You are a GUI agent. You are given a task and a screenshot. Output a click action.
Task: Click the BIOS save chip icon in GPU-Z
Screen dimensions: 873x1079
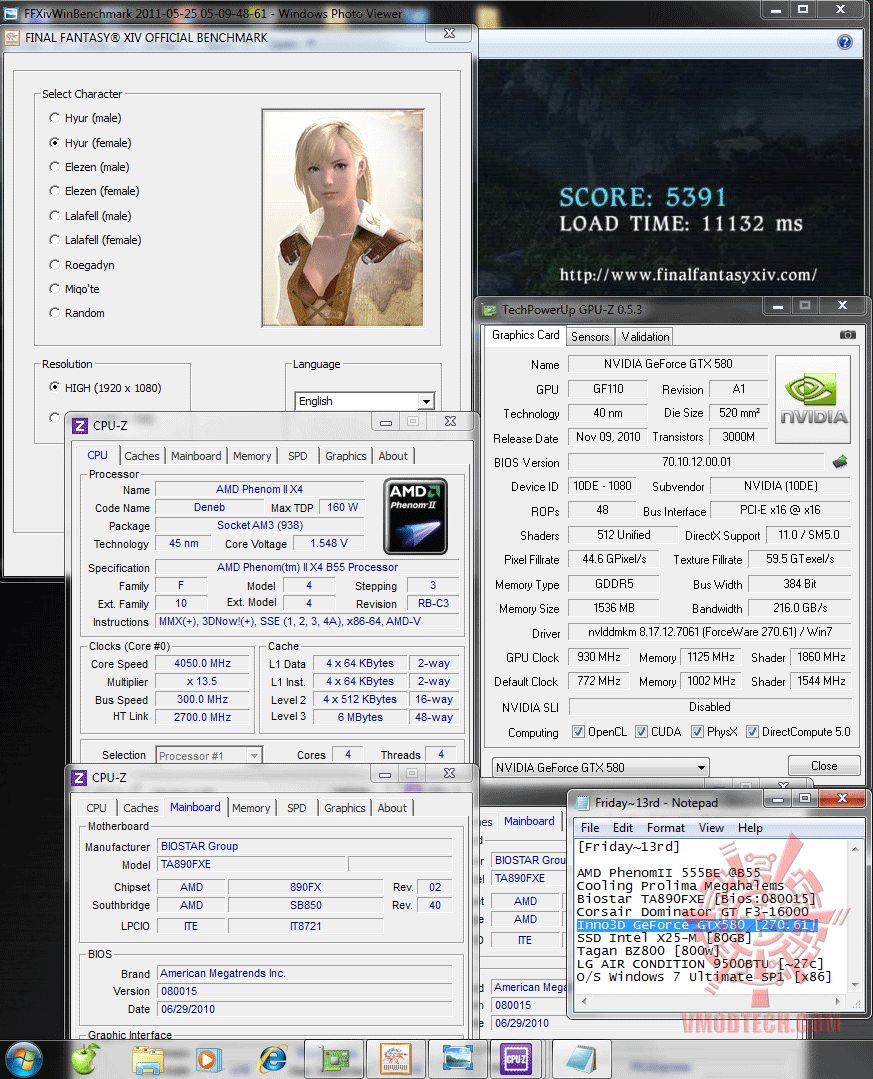[x=839, y=462]
